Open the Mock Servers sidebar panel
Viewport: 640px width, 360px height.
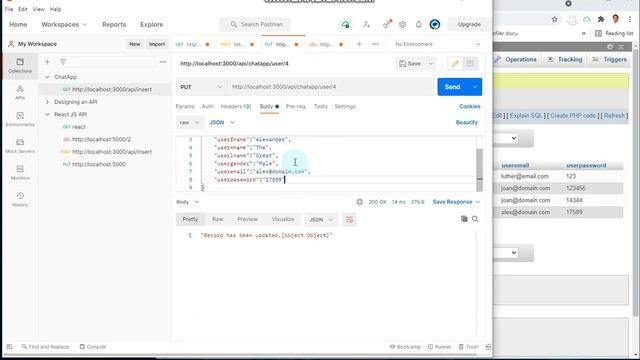click(x=20, y=146)
